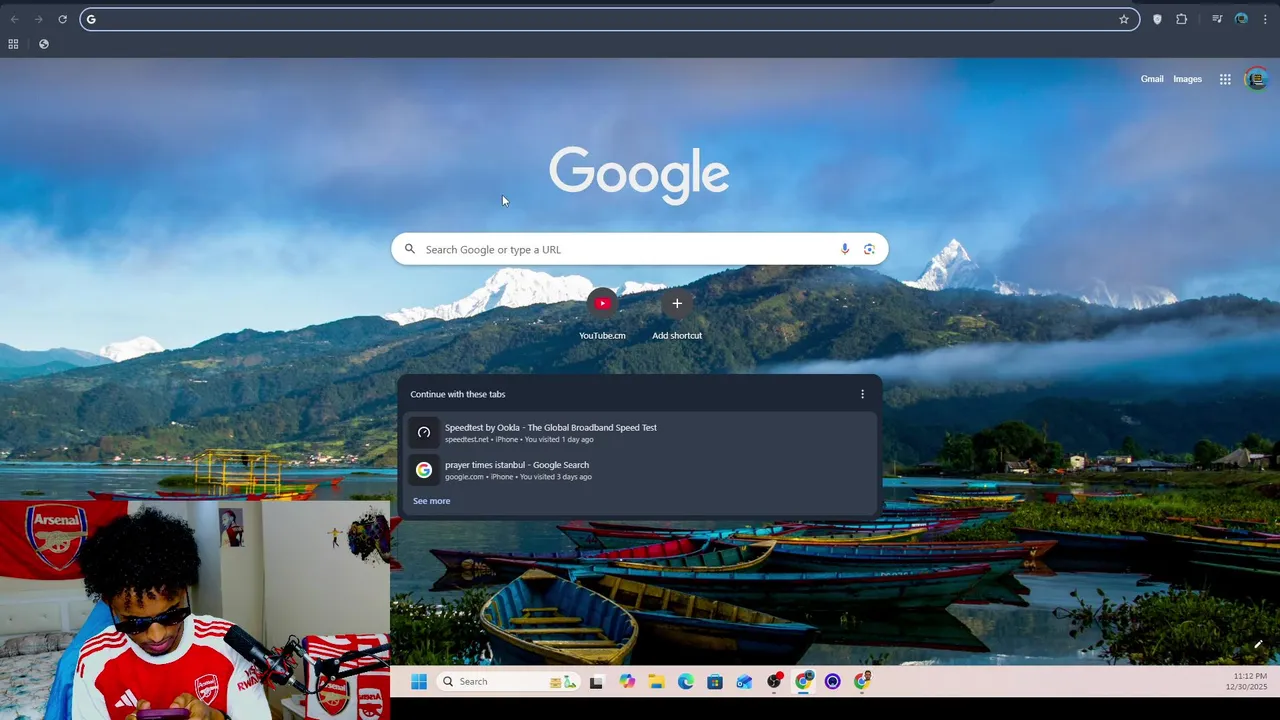The height and width of the screenshot is (720, 1280).
Task: Search by image with Google Lens icon
Action: click(x=869, y=249)
